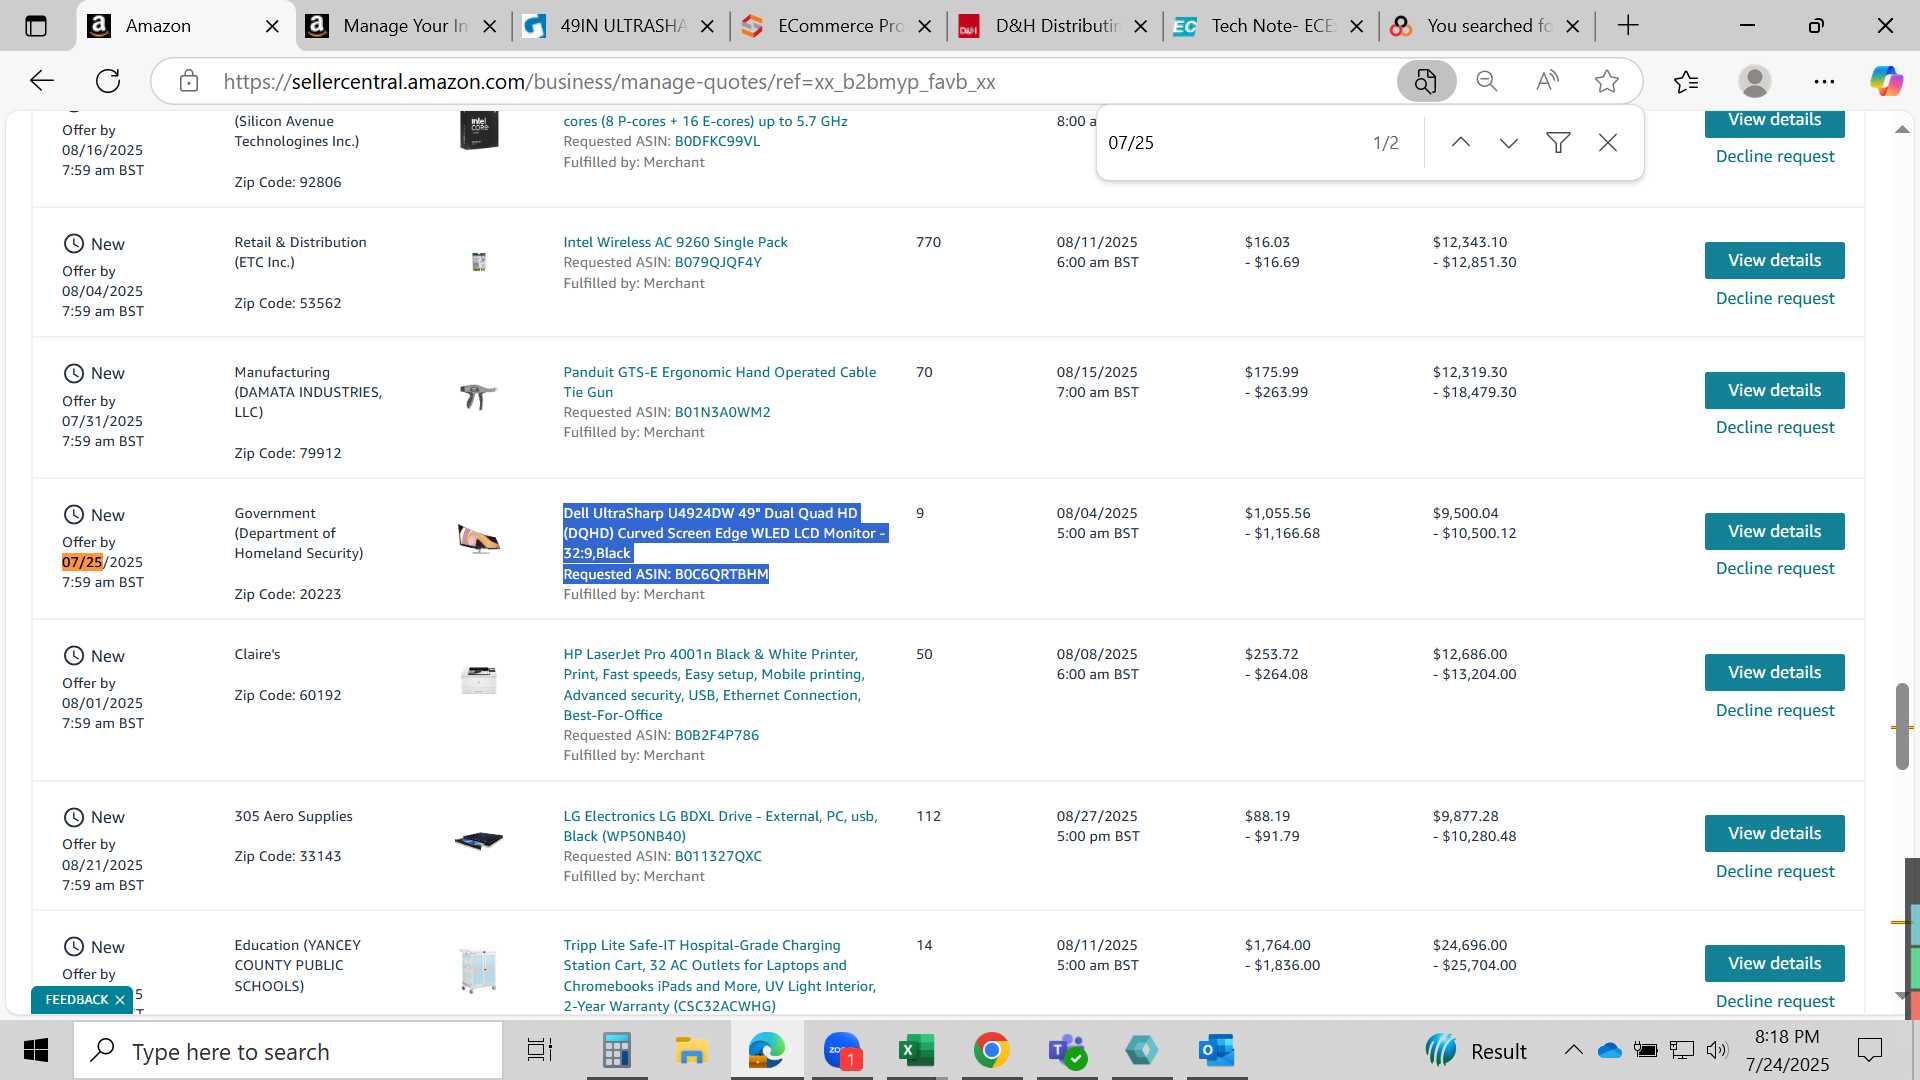Image resolution: width=1920 pixels, height=1080 pixels.
Task: View details for Intel Wireless AC 9260
Action: pos(1774,261)
